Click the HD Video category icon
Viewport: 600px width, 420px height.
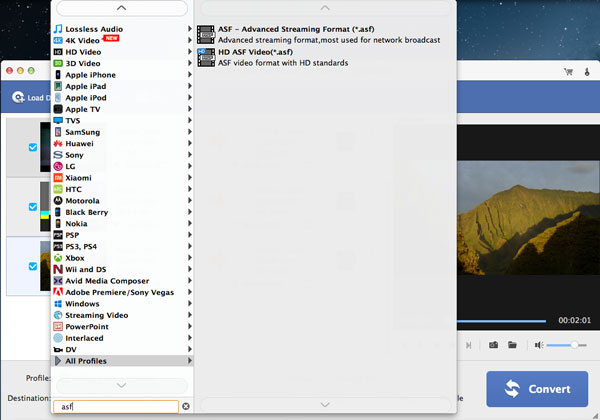[58, 52]
